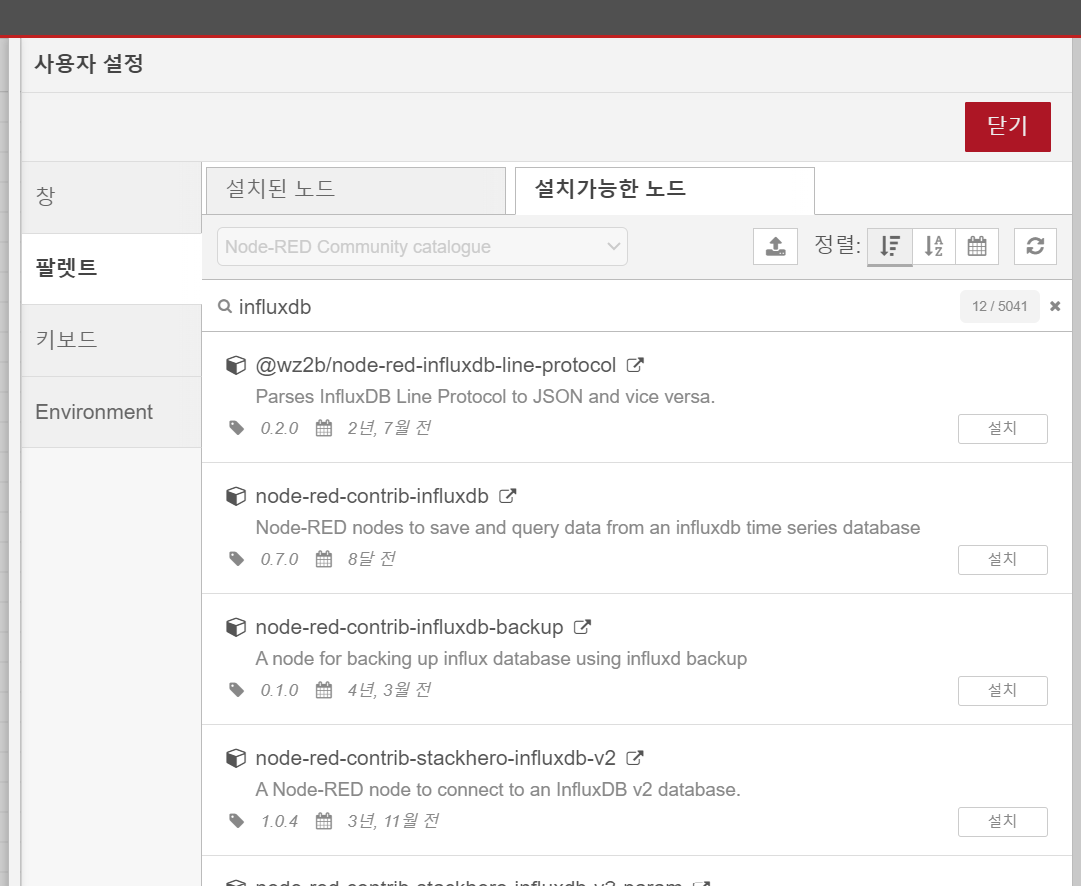Click the search magnifier icon
This screenshot has width=1081, height=886.
tap(224, 306)
